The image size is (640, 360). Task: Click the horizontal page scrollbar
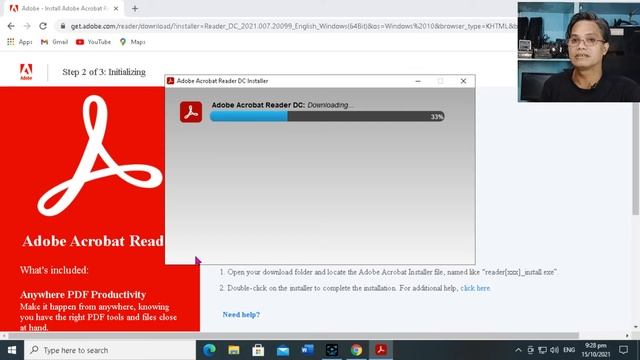(x=294, y=336)
